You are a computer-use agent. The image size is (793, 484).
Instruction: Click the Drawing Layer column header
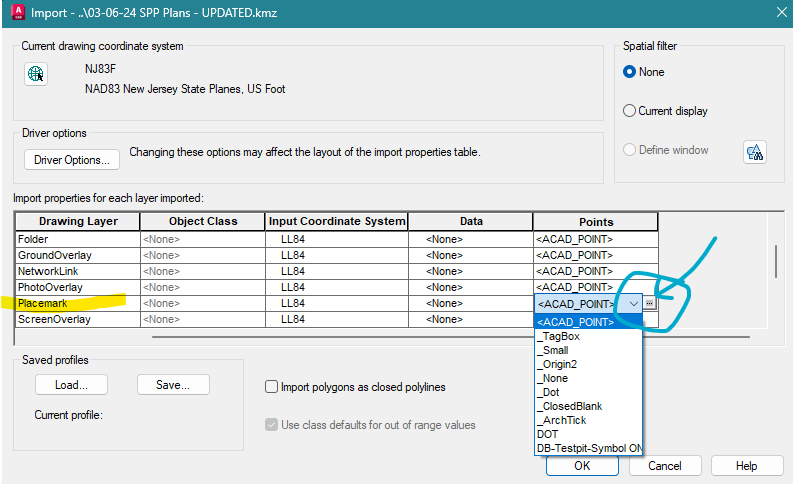pos(78,222)
